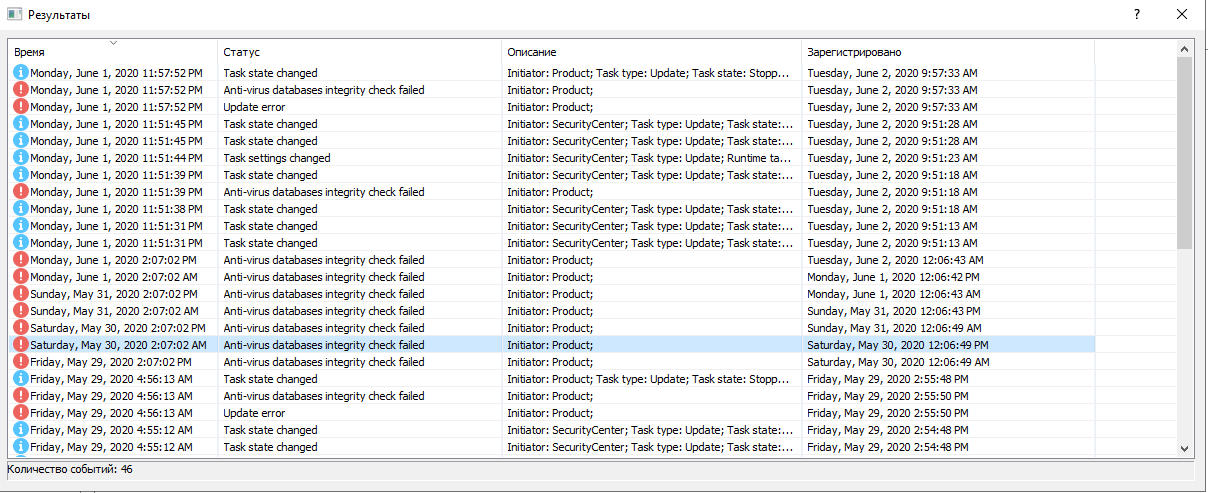Close the Результаты window
The height and width of the screenshot is (493, 1208).
(1182, 14)
